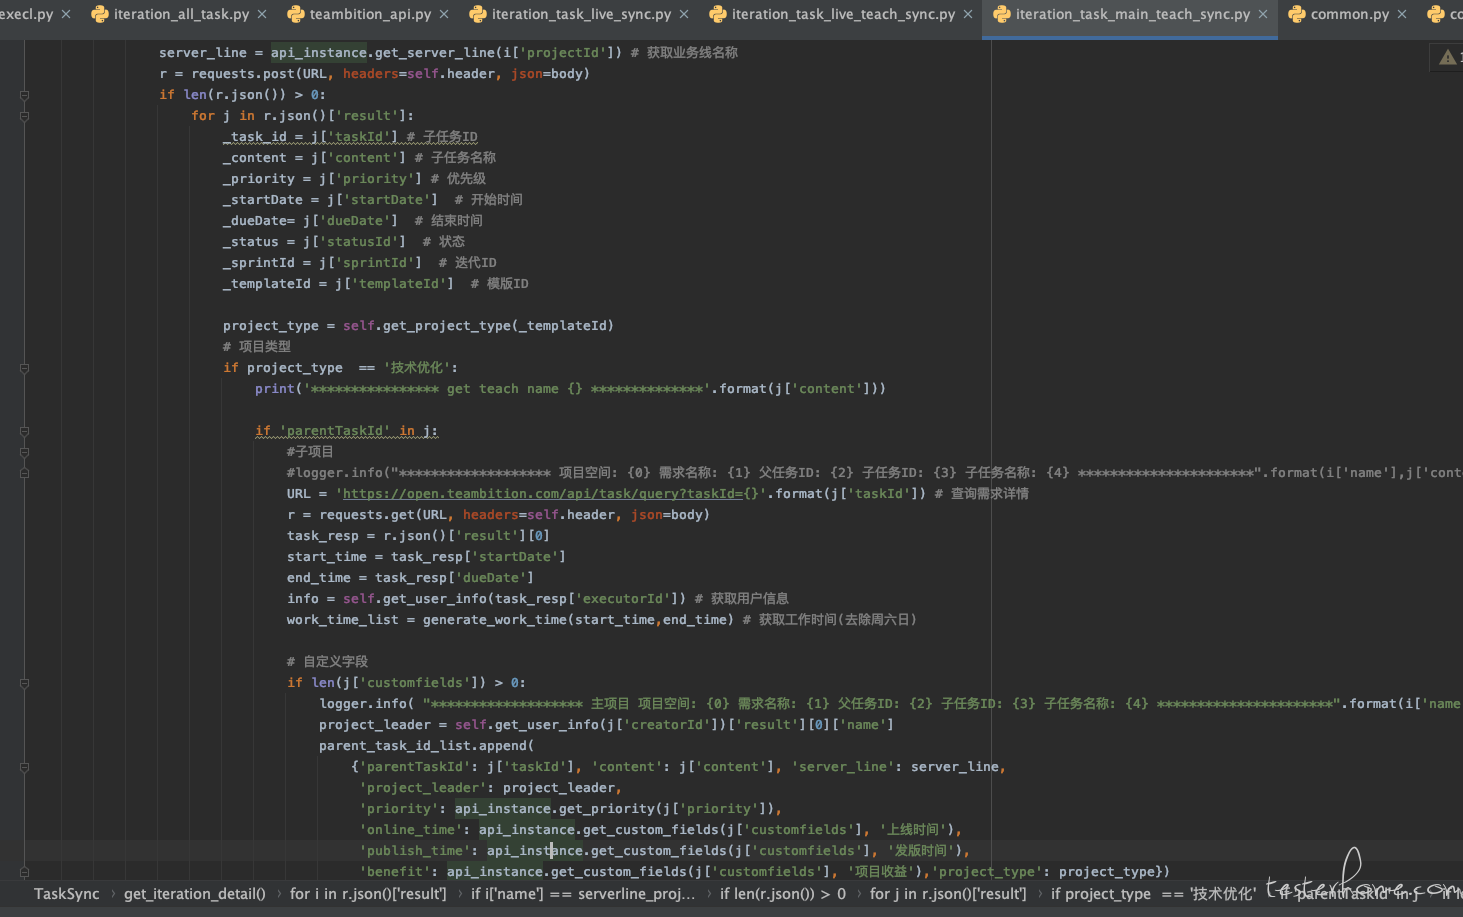Click the print 'get teach name' statement
This screenshot has height=917, width=1463.
pos(570,389)
